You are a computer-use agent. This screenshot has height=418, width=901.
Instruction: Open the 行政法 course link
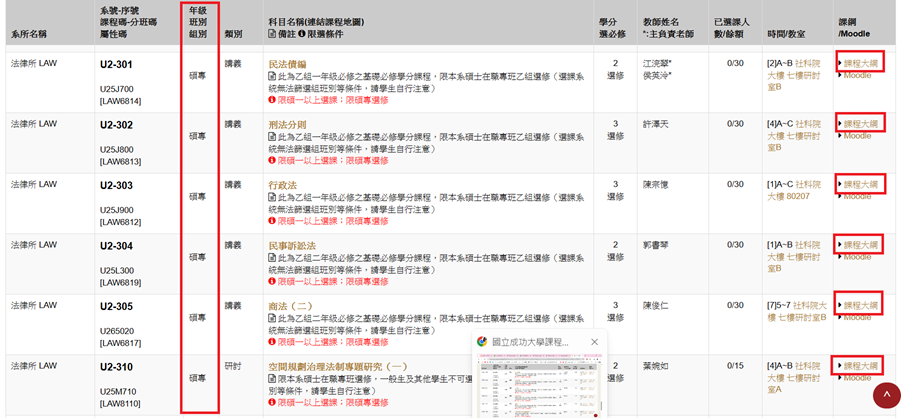[x=283, y=185]
